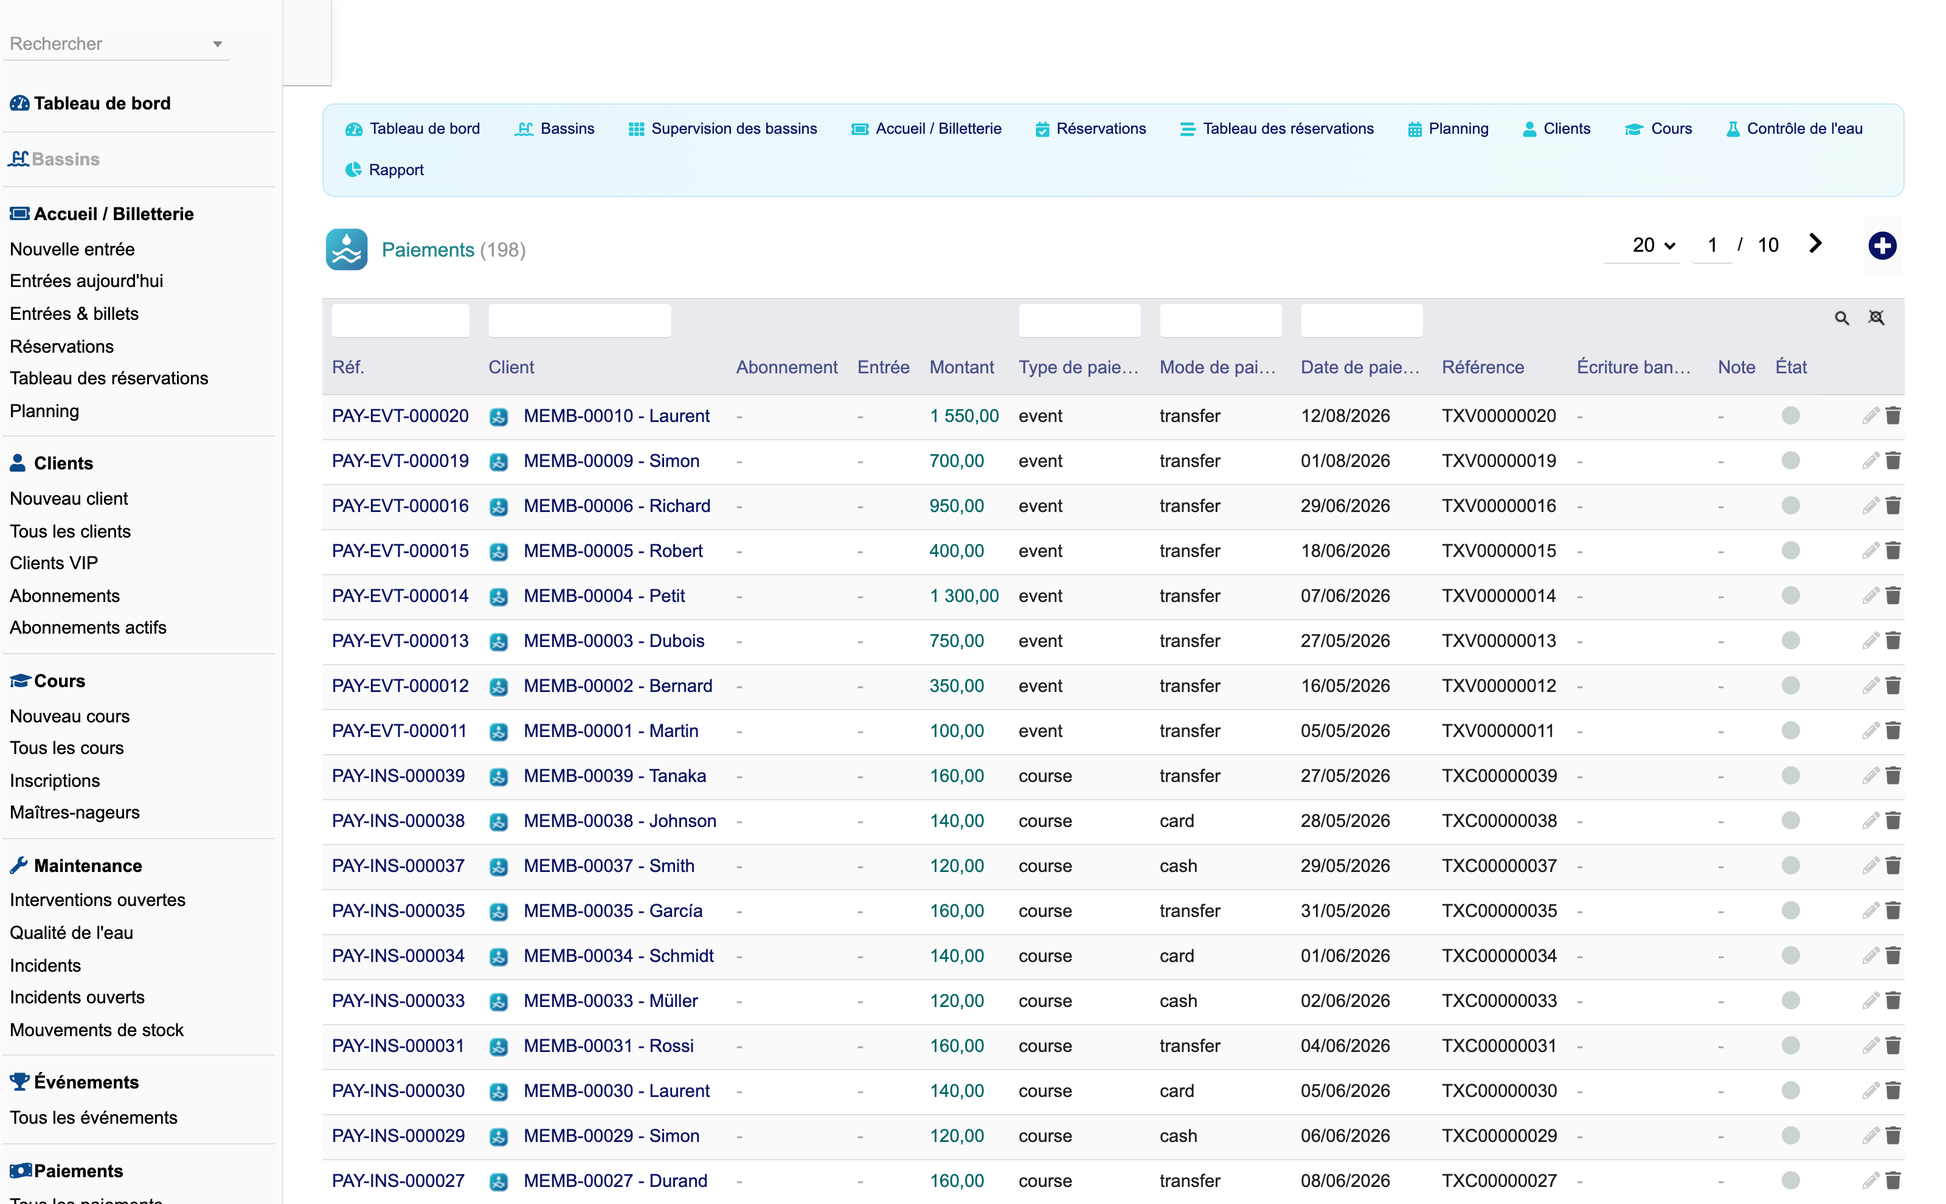Open Clients VIP in sidebar
Image resolution: width=1946 pixels, height=1204 pixels.
(x=54, y=563)
